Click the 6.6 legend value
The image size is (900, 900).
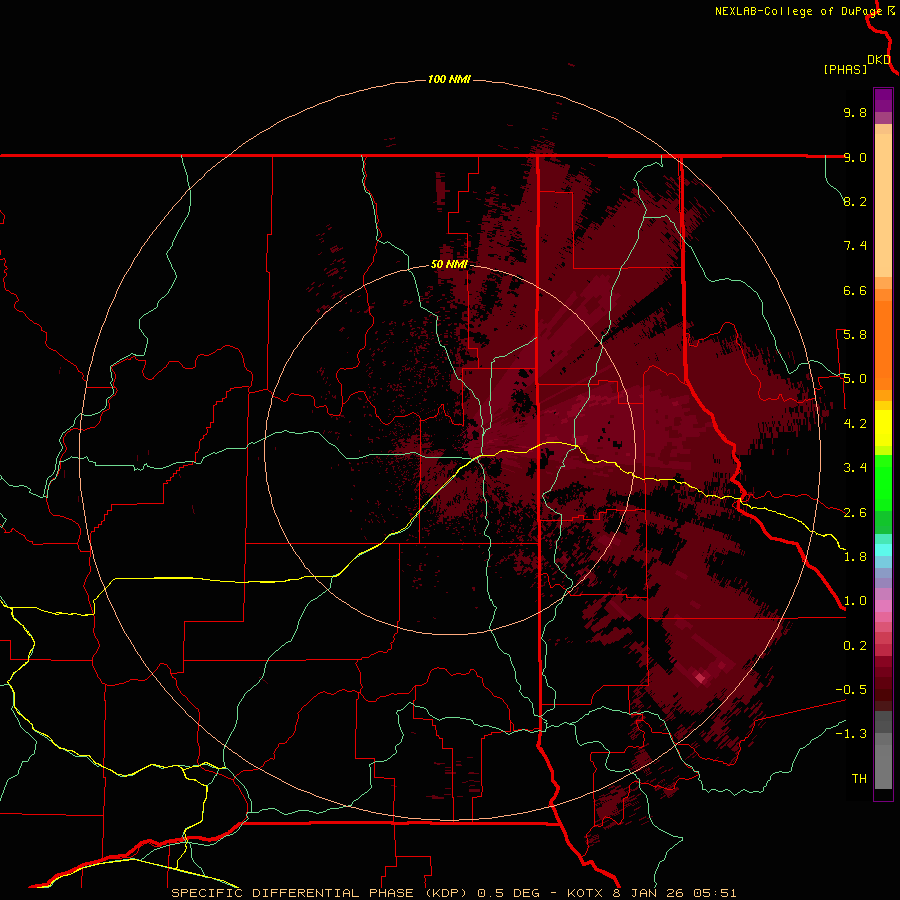pyautogui.click(x=855, y=290)
